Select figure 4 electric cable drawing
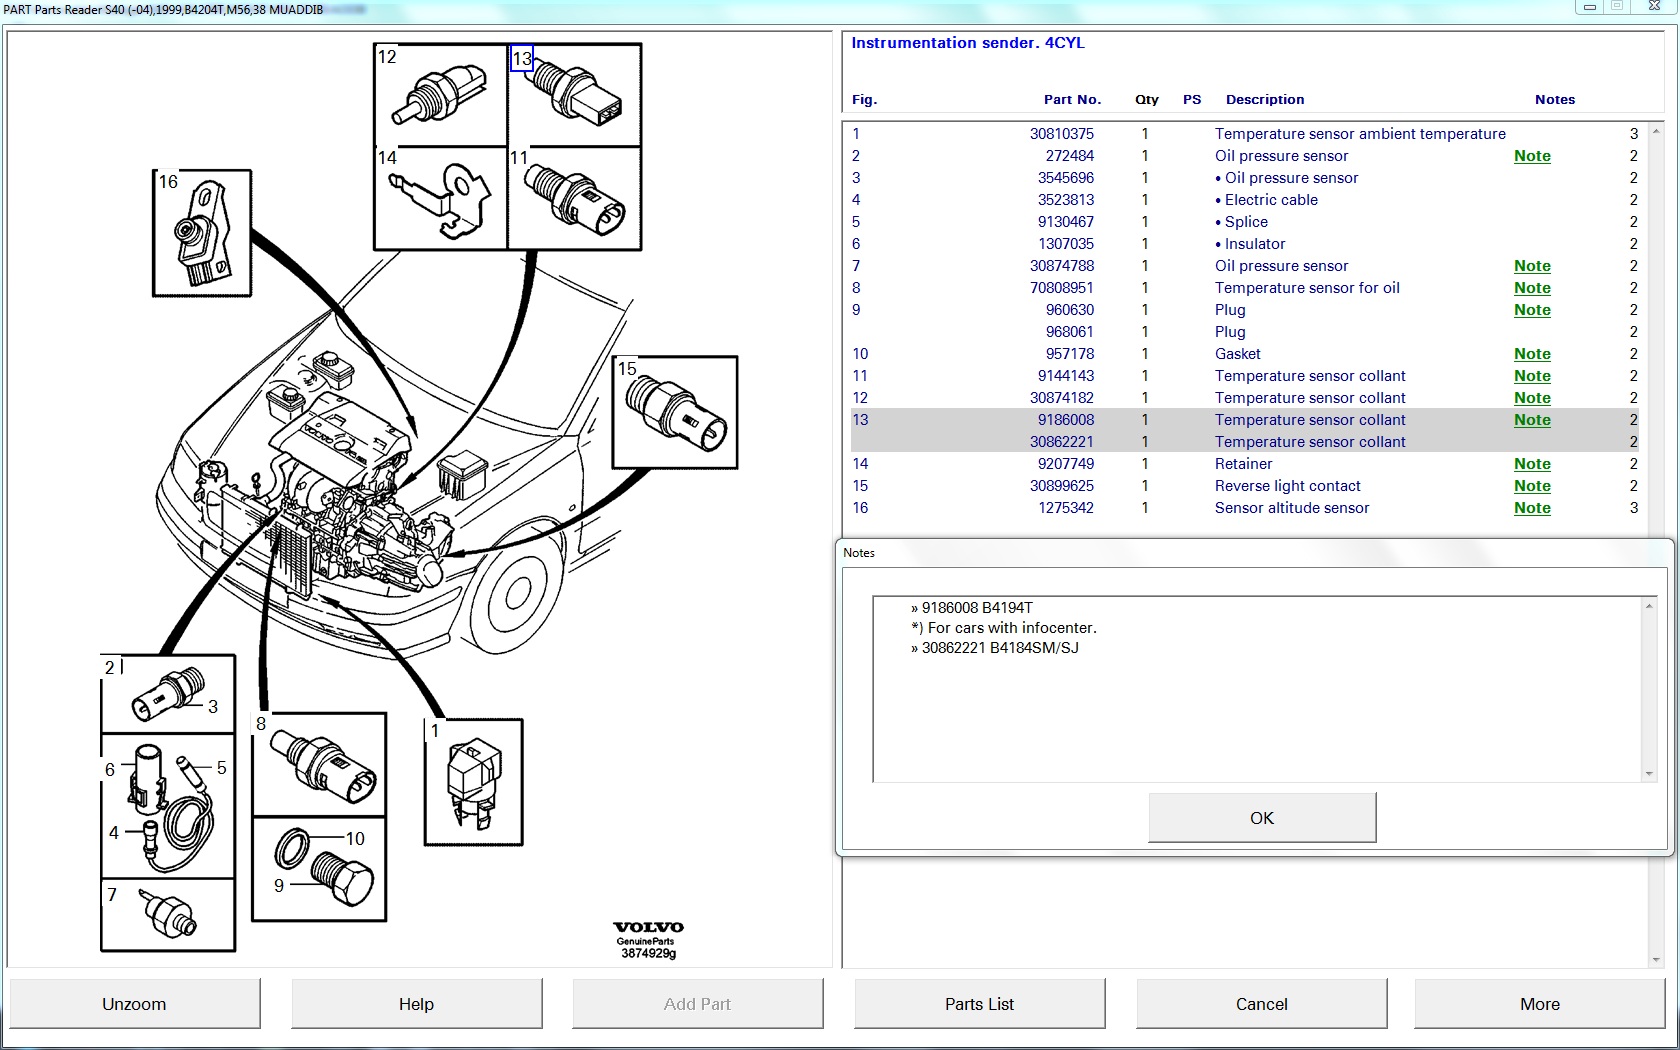1680x1050 pixels. 151,838
